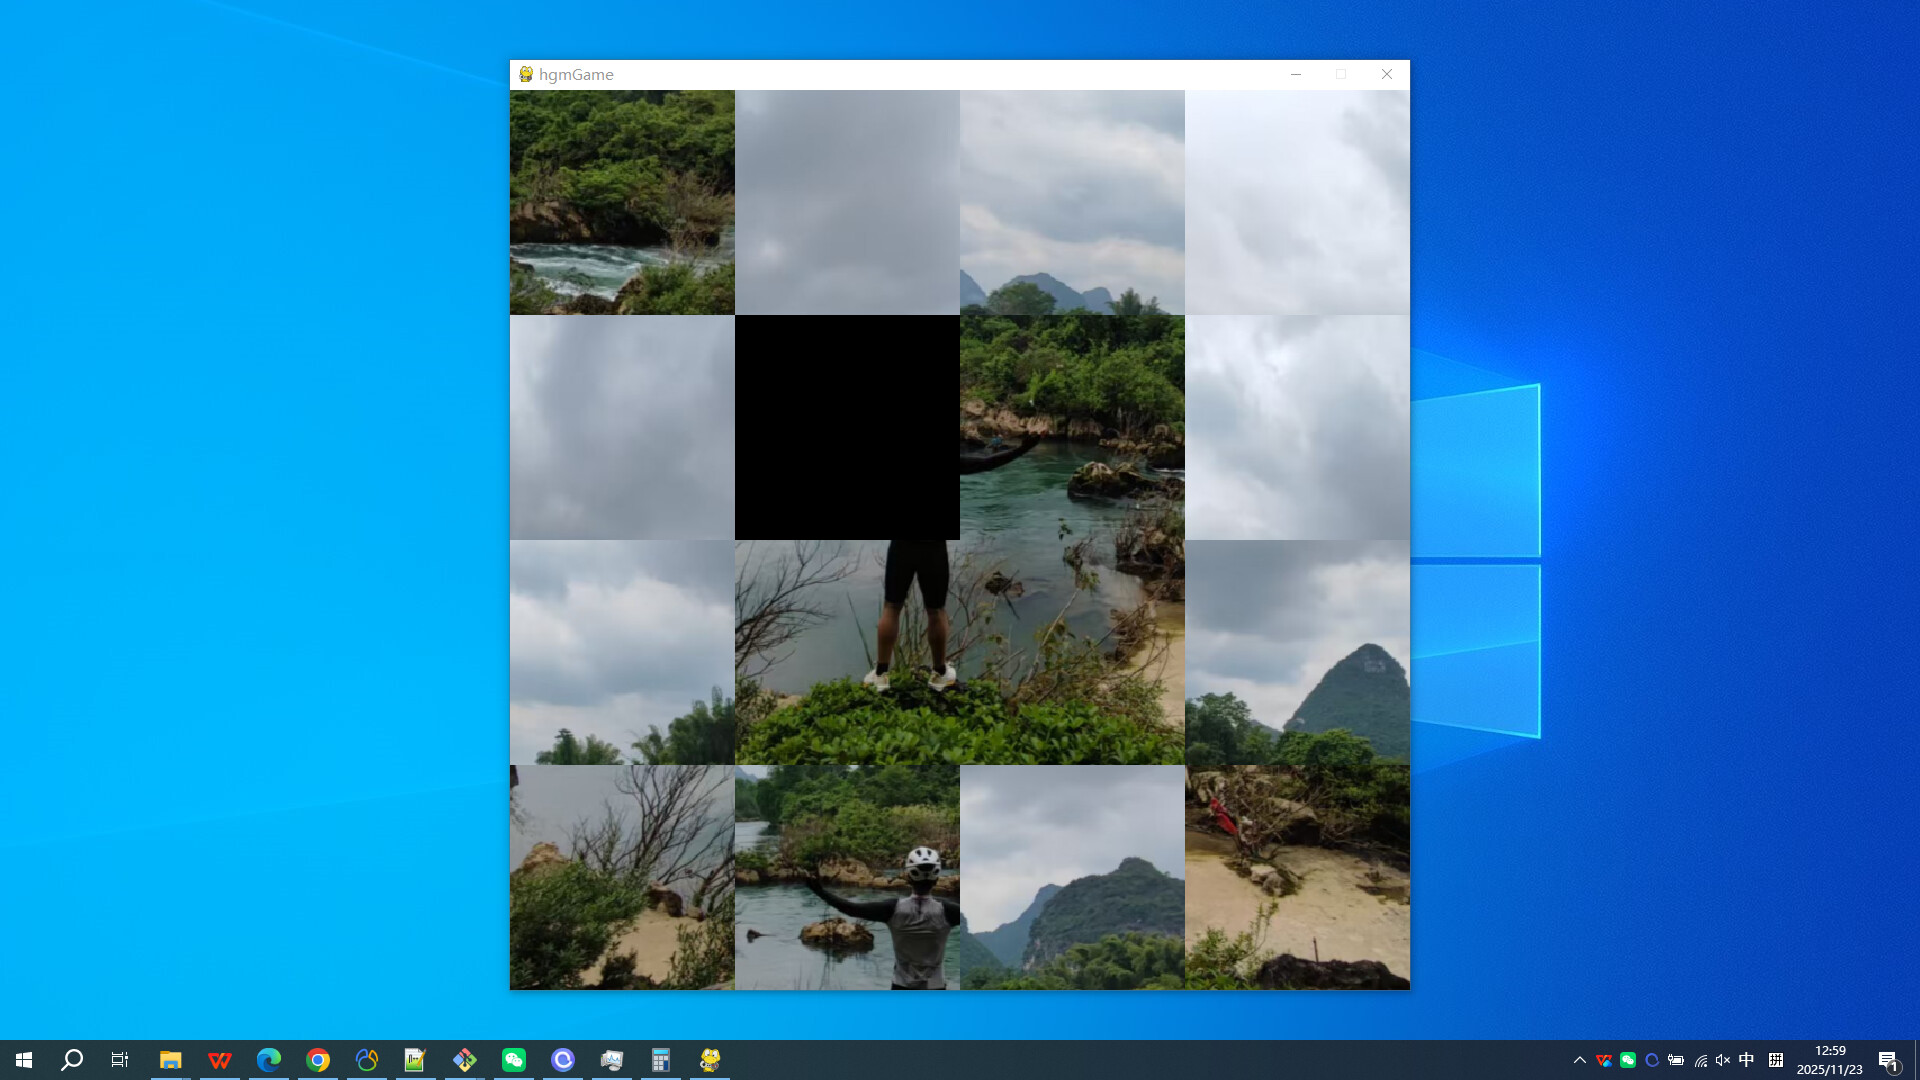Open File Explorer from the taskbar

[x=171, y=1060]
